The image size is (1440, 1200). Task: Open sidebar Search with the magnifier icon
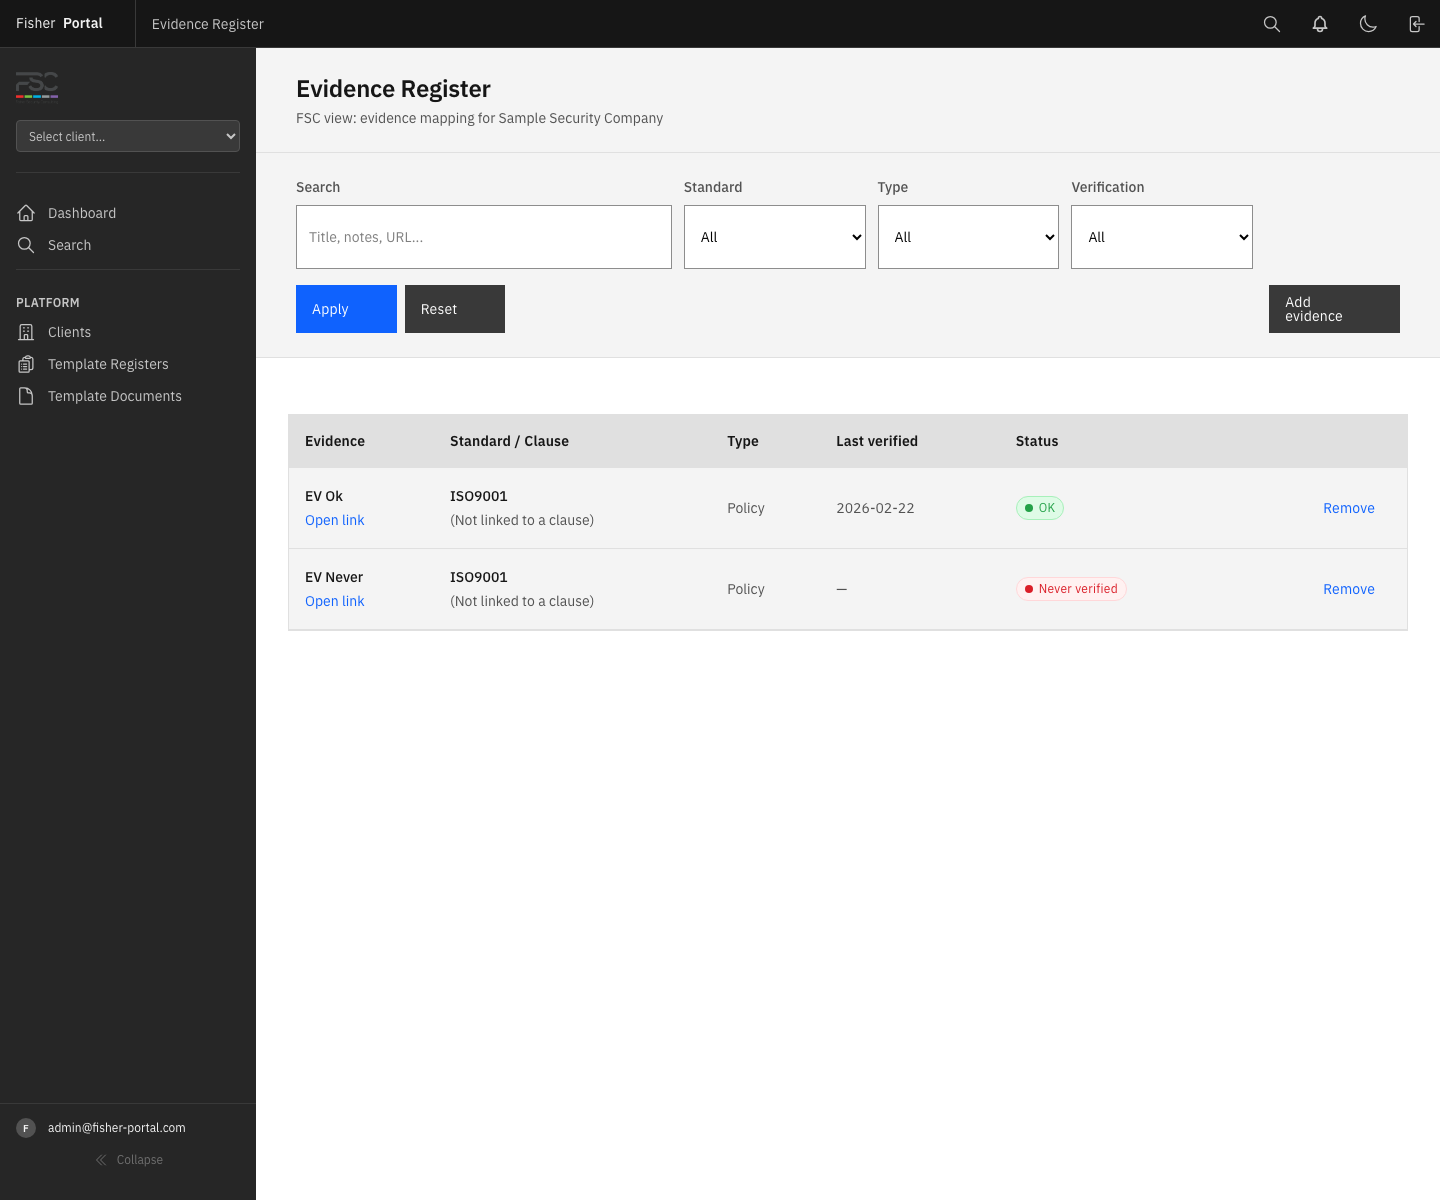tap(26, 245)
